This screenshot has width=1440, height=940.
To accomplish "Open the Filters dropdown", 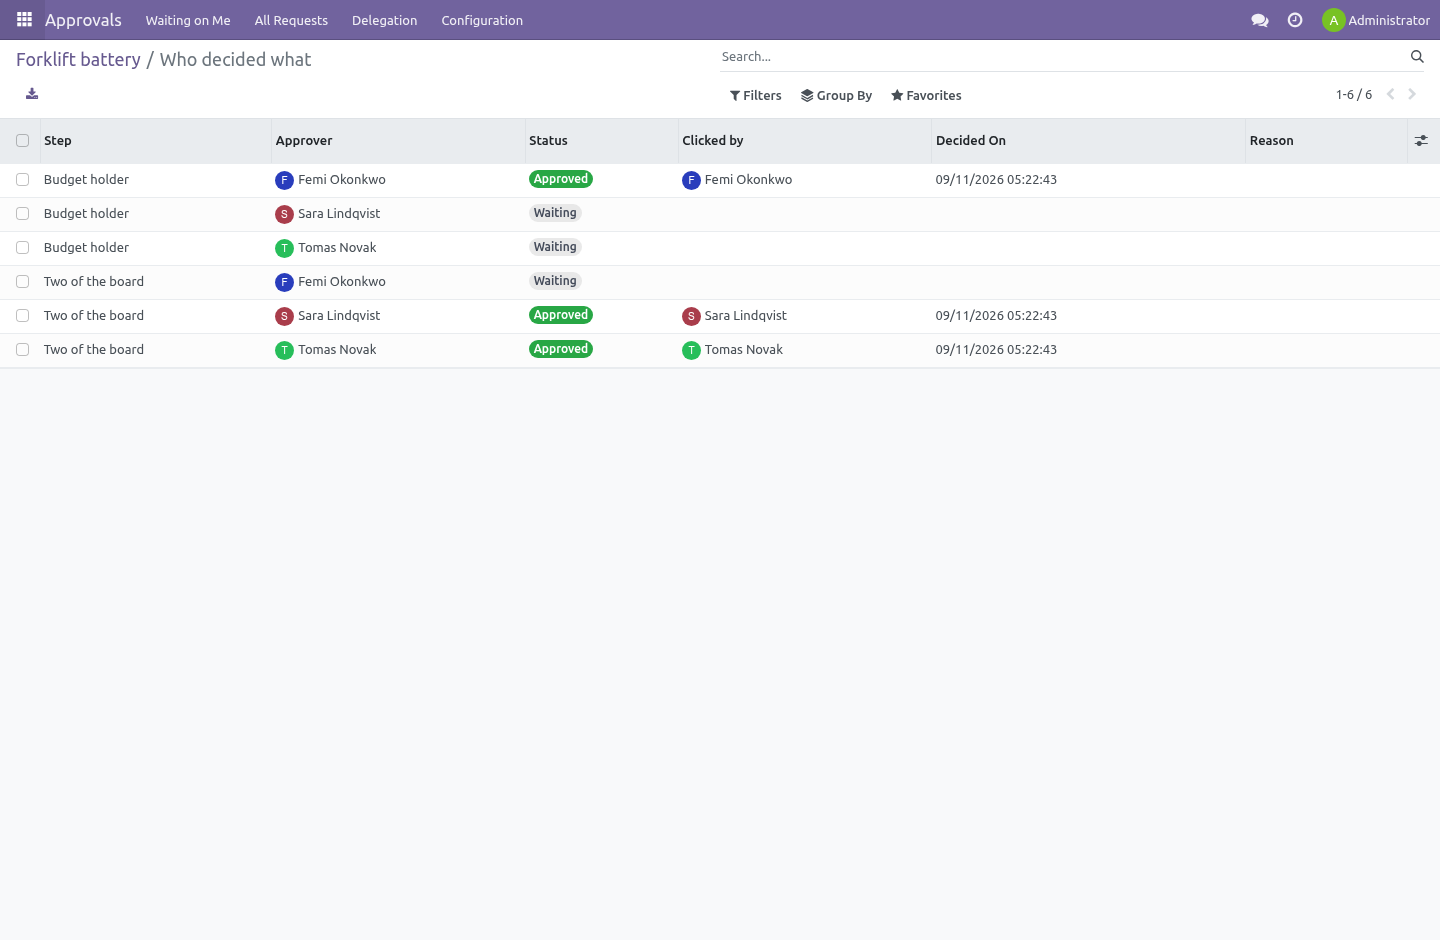I will click(x=756, y=96).
